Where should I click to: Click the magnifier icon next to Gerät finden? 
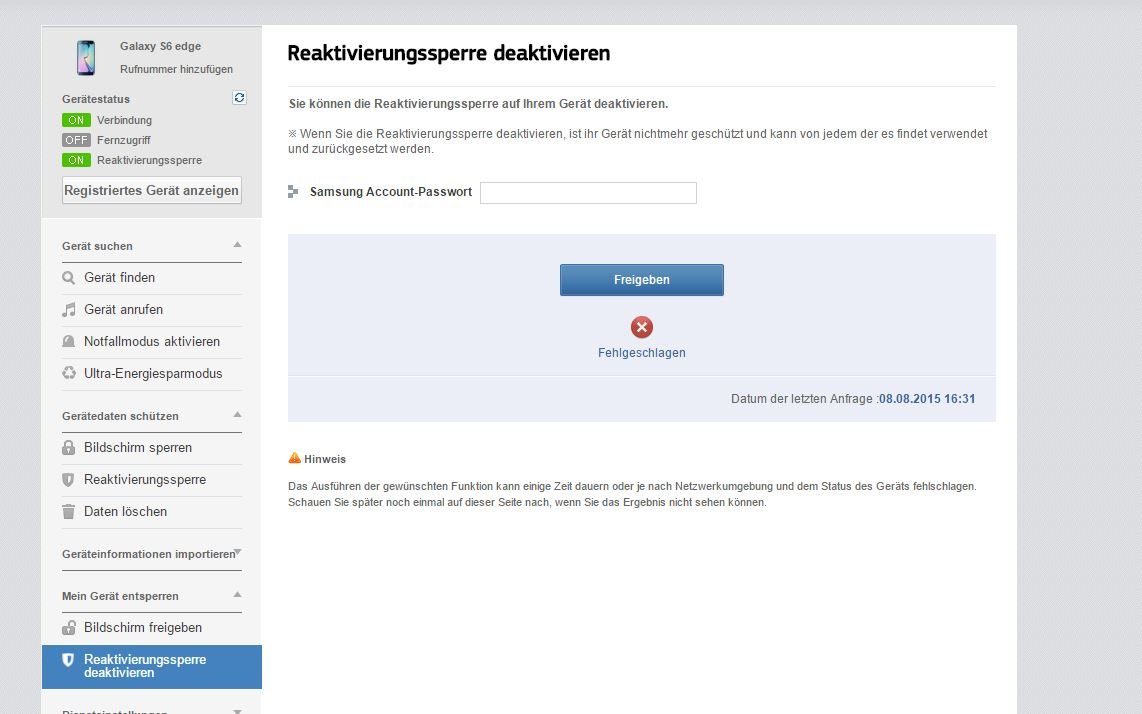68,278
